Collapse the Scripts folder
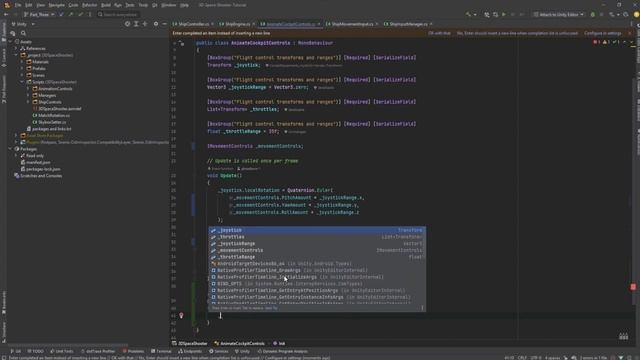 22,82
